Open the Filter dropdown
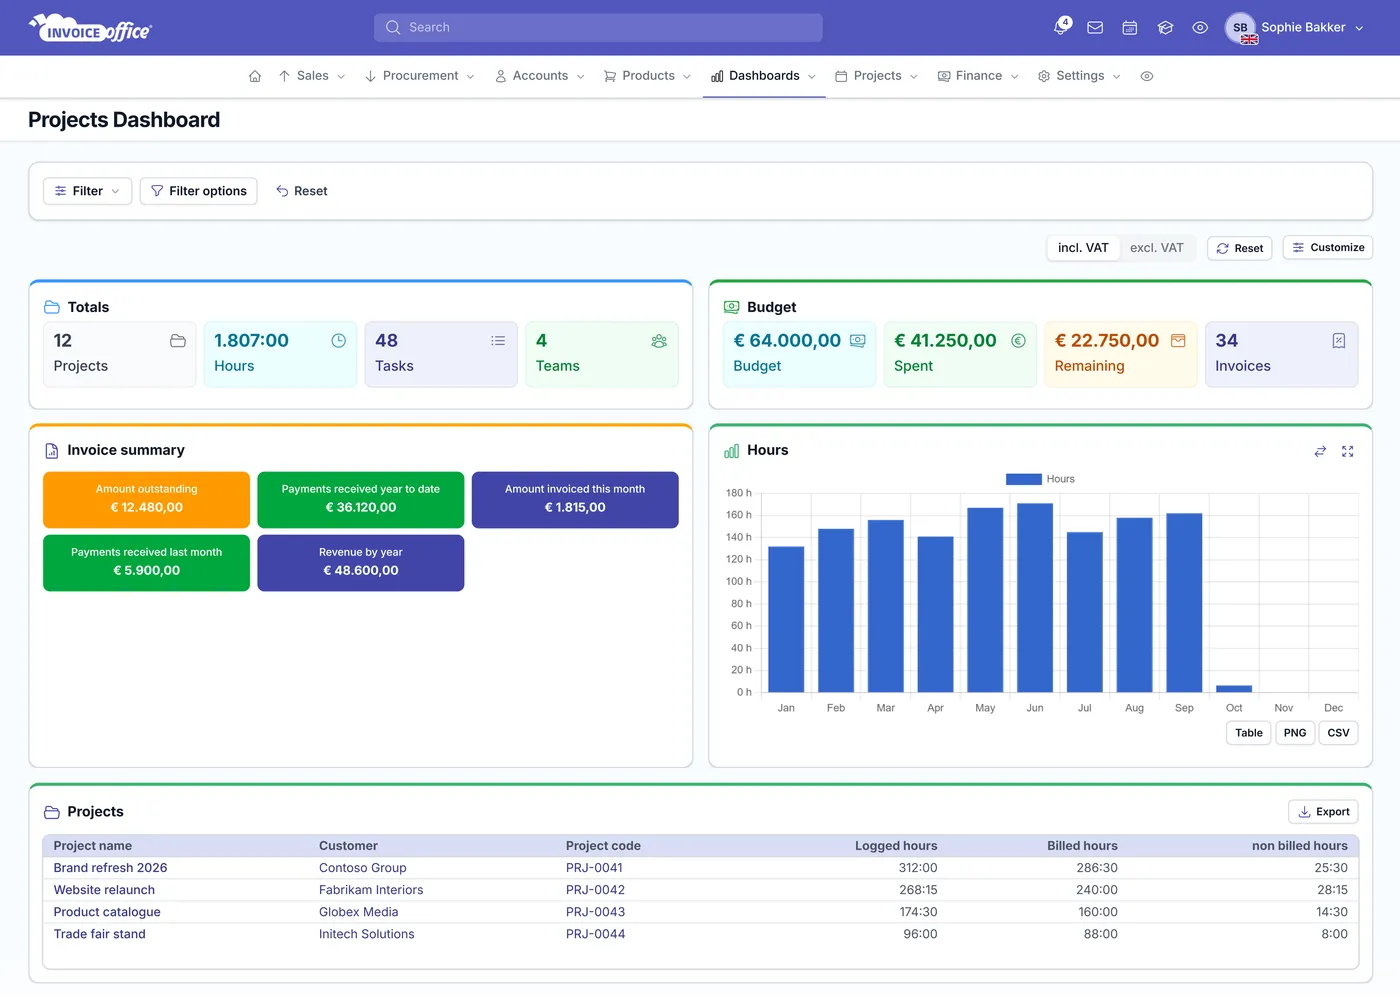 [88, 191]
